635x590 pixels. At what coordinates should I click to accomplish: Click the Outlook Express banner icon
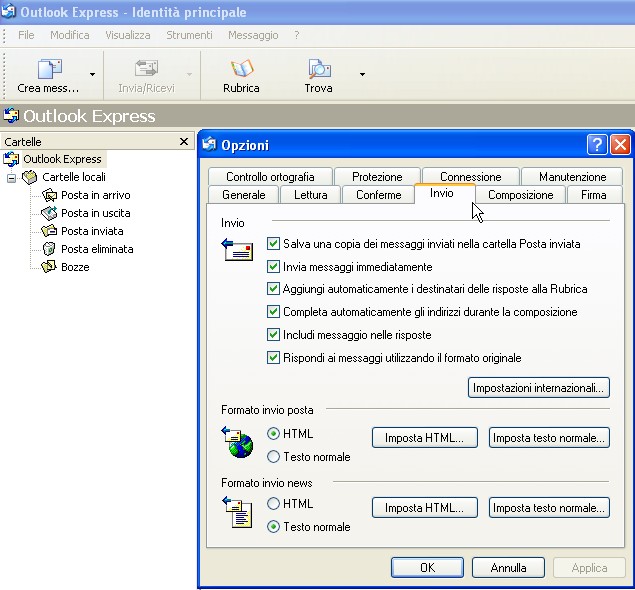point(11,115)
